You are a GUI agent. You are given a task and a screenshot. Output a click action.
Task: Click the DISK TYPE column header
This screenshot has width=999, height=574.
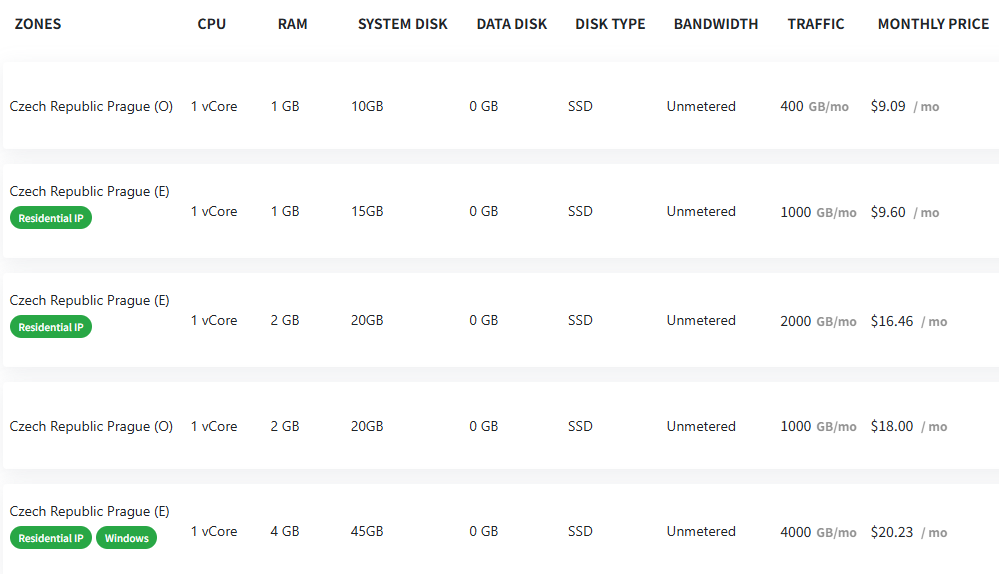pyautogui.click(x=610, y=24)
